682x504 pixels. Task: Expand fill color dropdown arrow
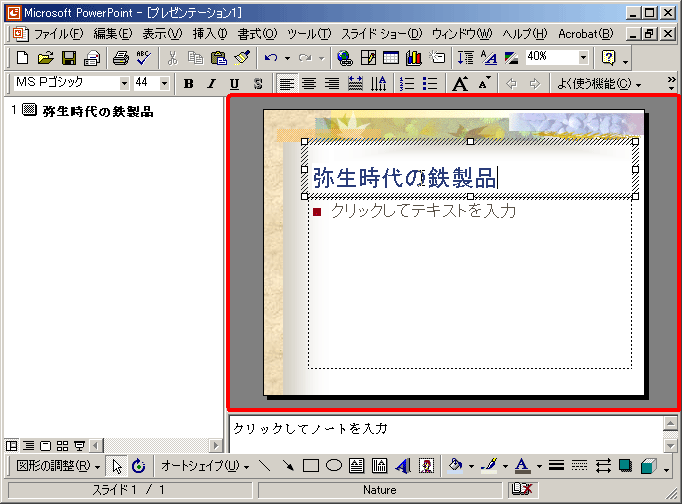coord(471,466)
